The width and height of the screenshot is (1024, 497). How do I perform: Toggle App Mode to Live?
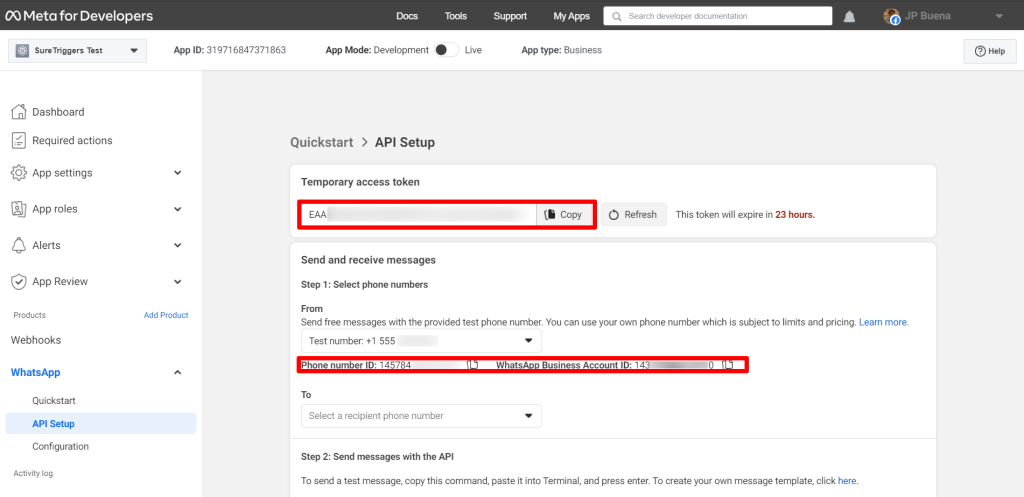[x=447, y=50]
